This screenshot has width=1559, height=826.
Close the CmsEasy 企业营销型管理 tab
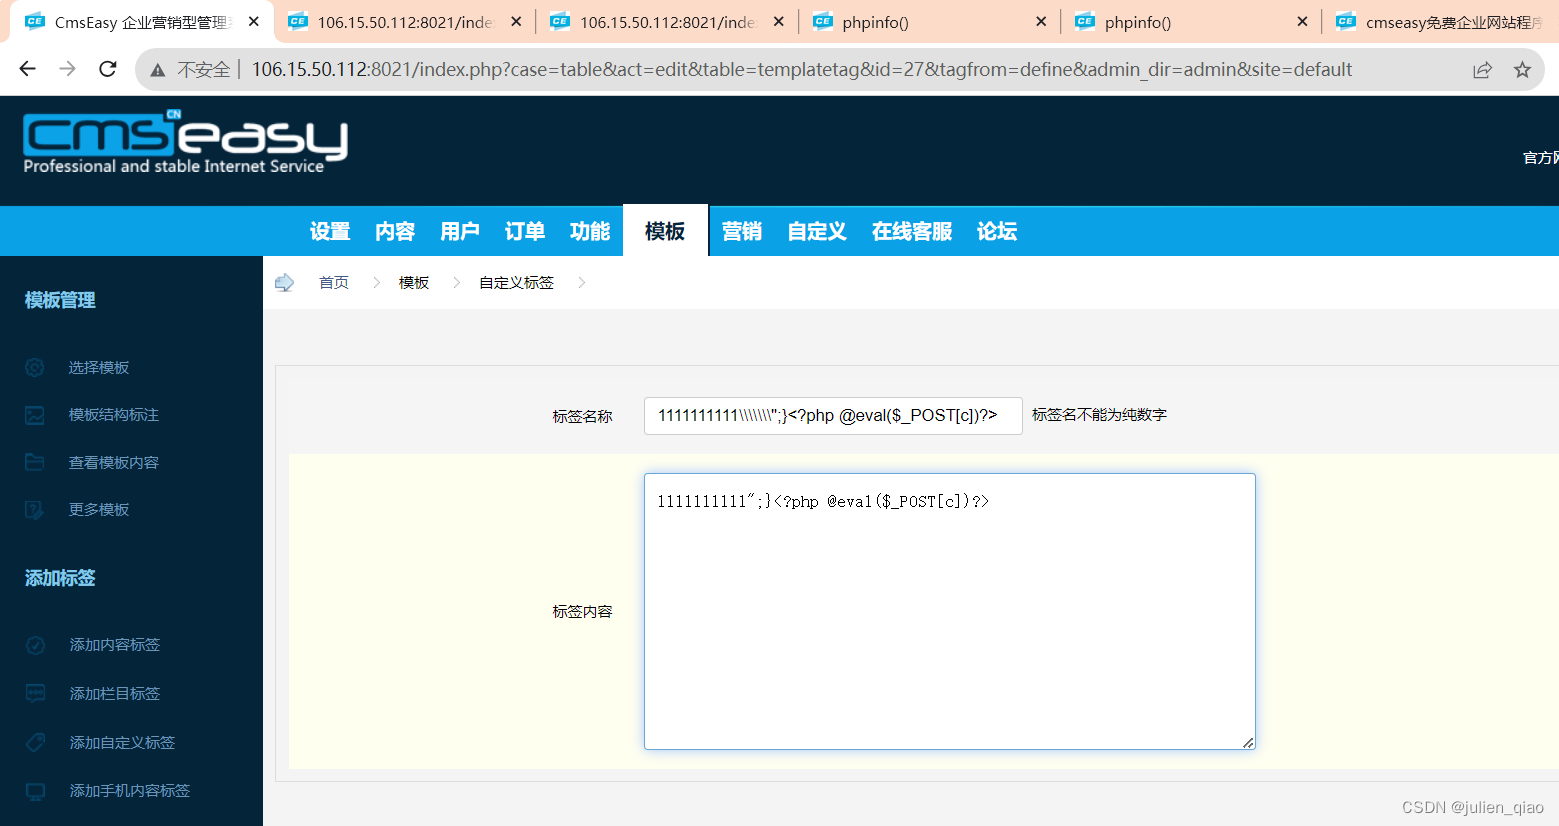(254, 21)
